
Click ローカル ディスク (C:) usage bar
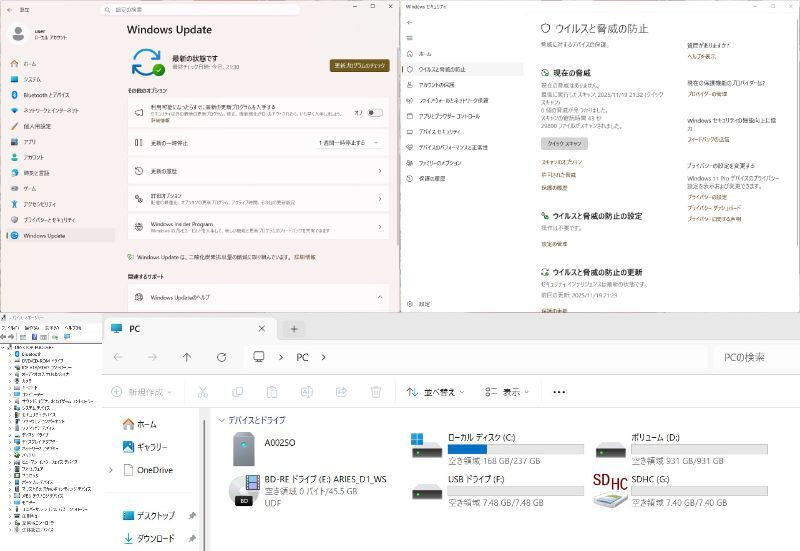click(516, 449)
